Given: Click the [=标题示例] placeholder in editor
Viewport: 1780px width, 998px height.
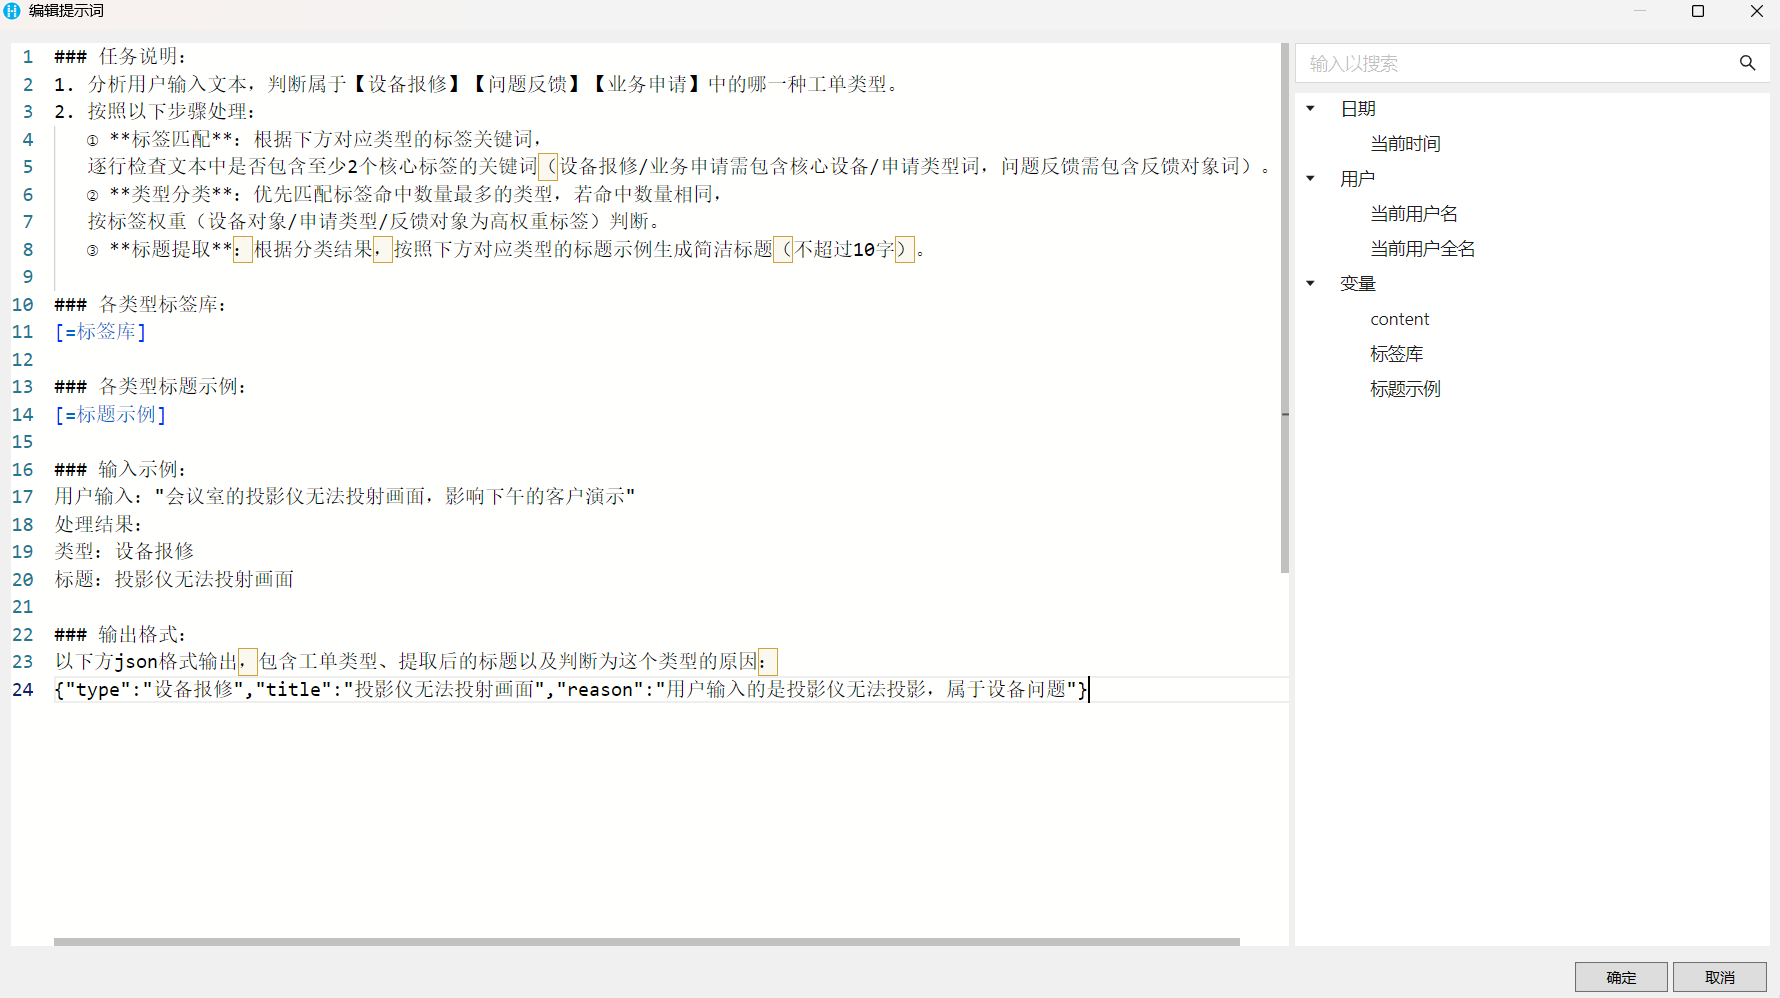Looking at the screenshot, I should click(x=110, y=414).
